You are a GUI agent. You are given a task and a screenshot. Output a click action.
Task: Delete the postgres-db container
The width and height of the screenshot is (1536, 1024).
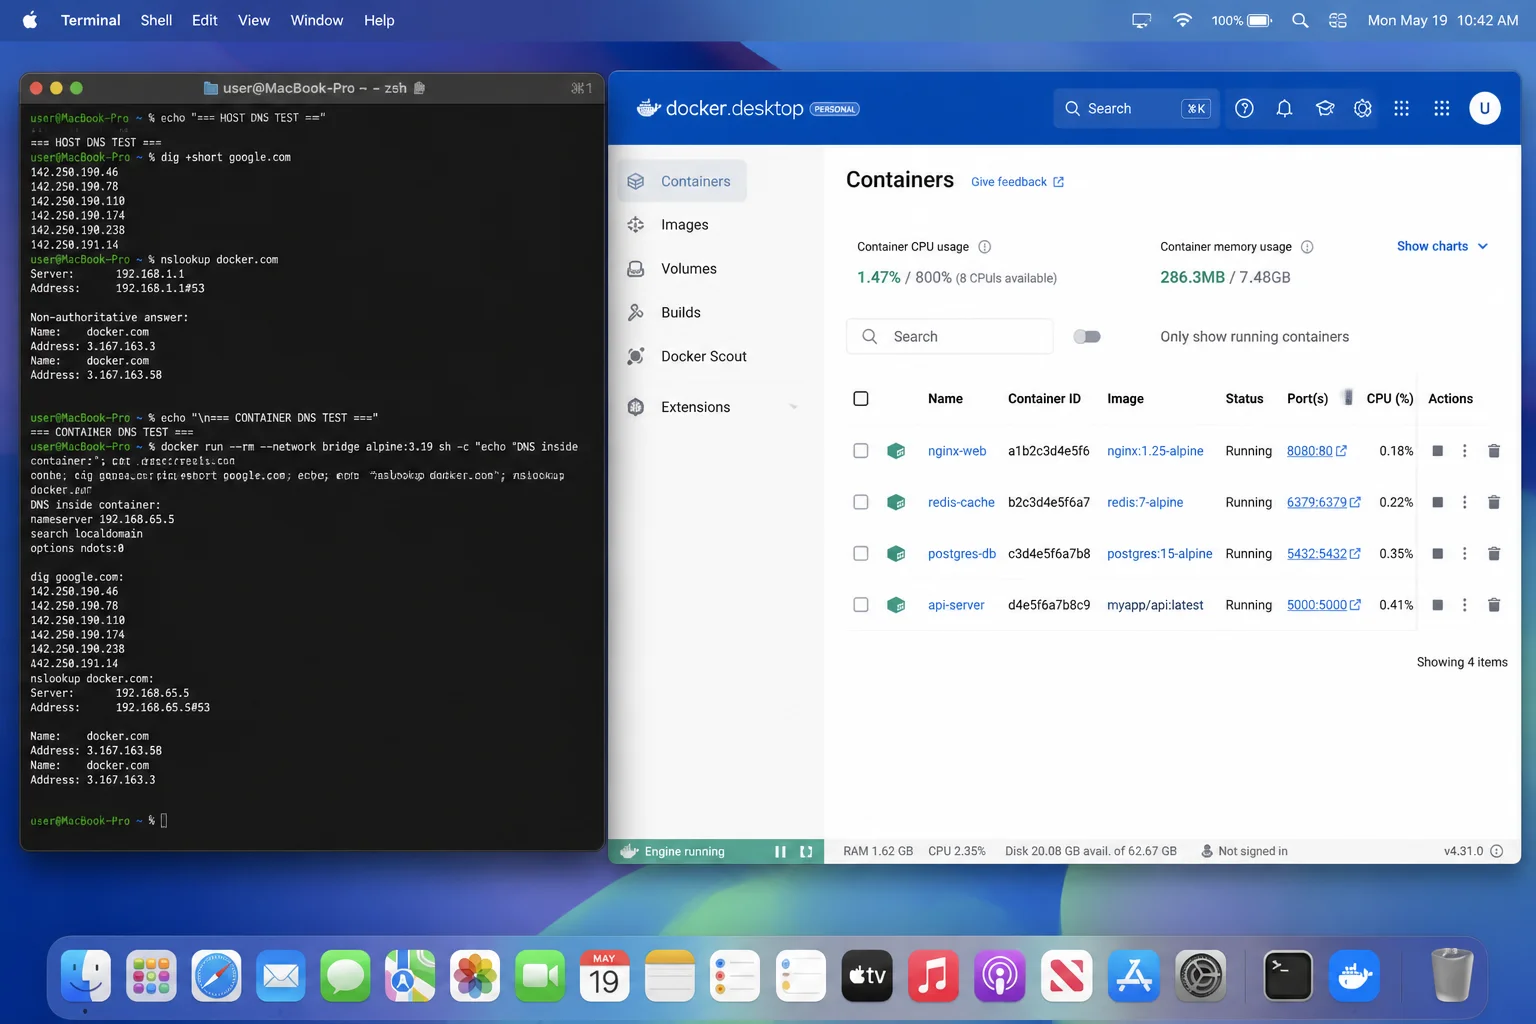(x=1494, y=553)
